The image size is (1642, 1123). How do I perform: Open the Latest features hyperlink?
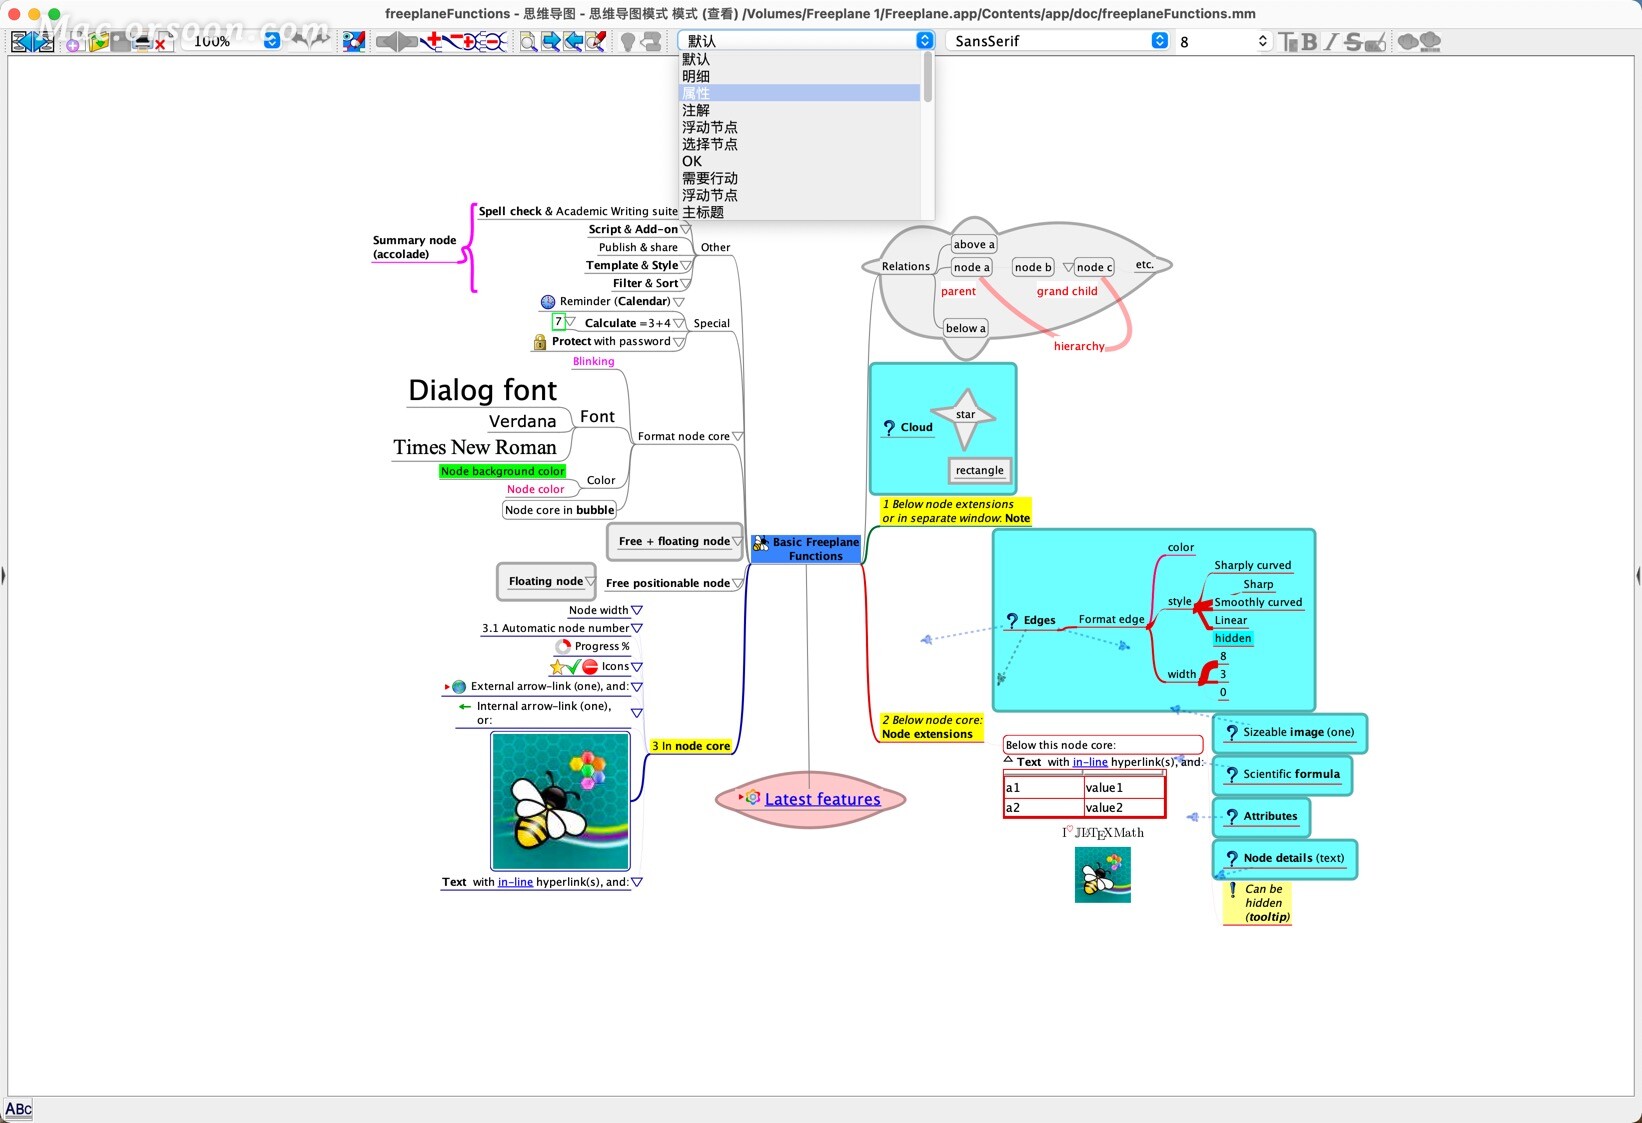[x=822, y=799]
